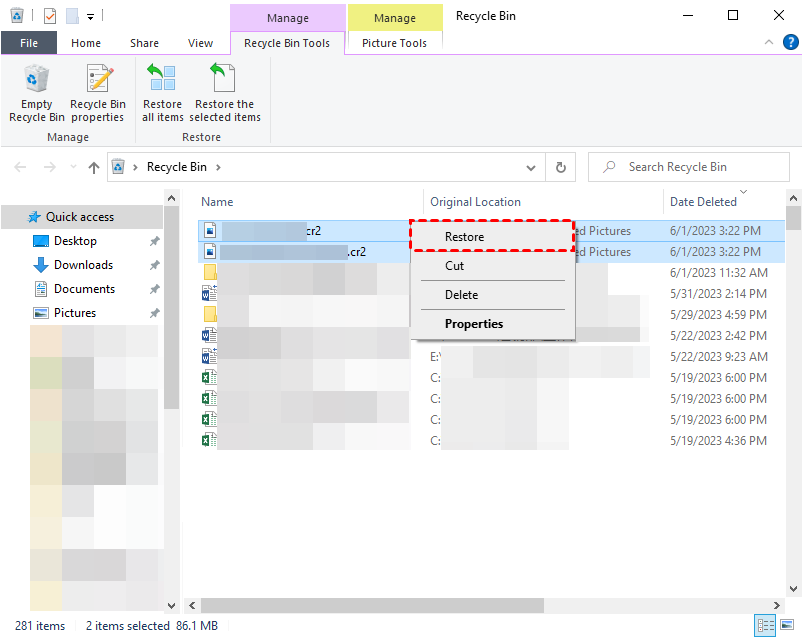
Task: Open the Quick Access Toolbar customize dropdown
Action: 91,16
